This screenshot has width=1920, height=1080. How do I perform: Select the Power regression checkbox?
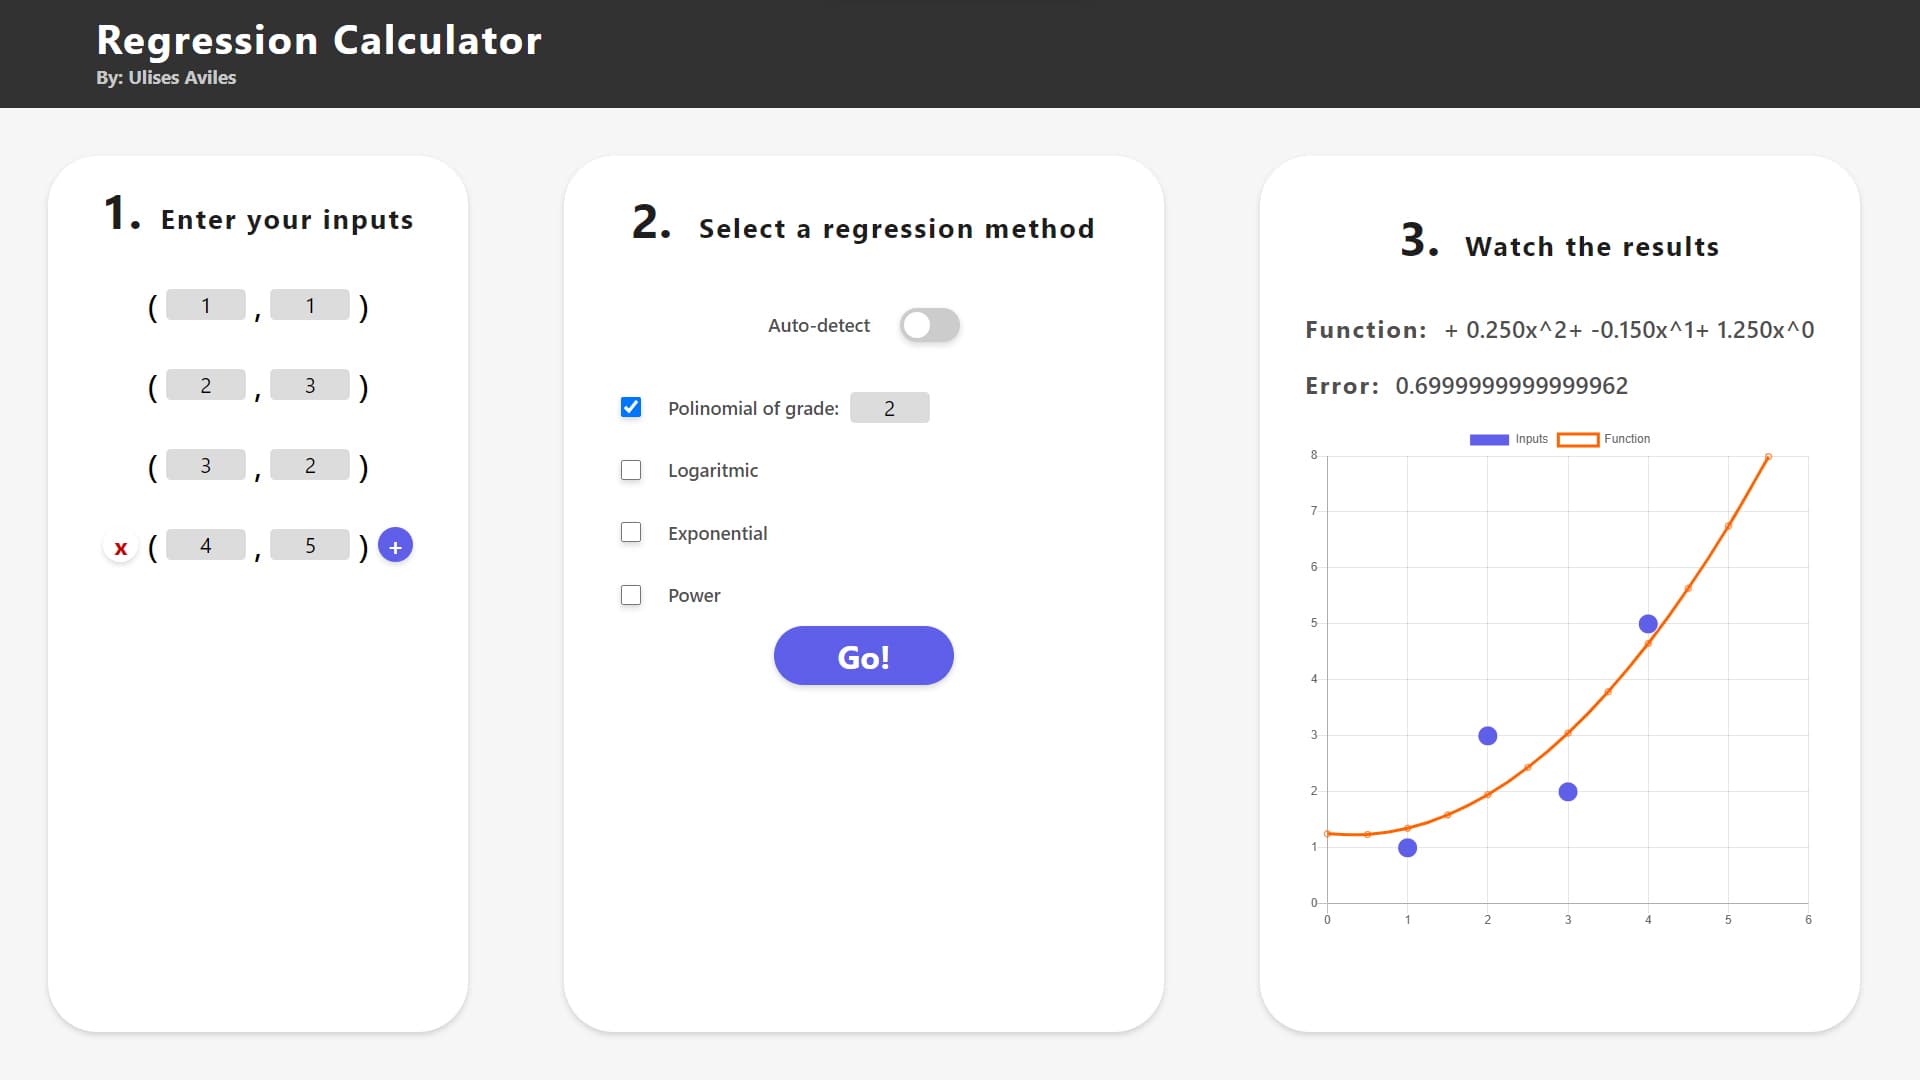631,595
